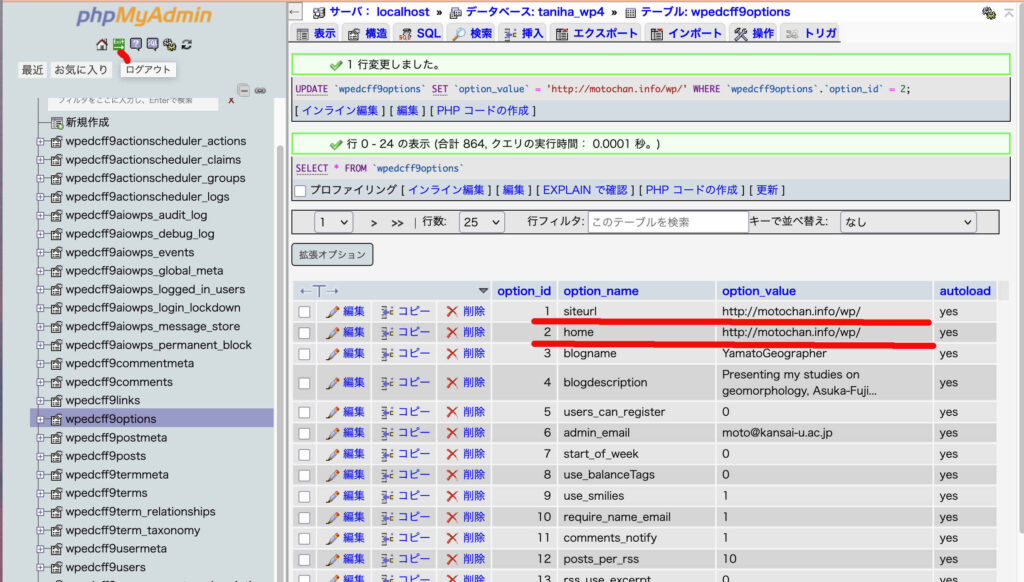Click the copy icon for siteurl row
This screenshot has width=1024, height=582.
387,312
